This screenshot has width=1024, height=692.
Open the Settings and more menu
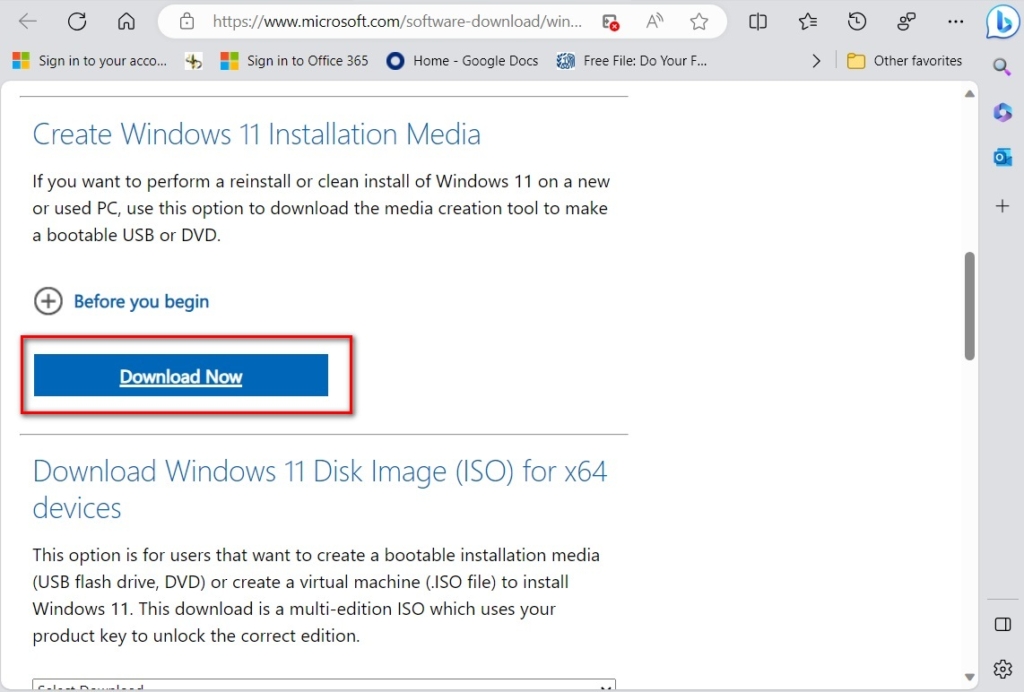[x=955, y=21]
